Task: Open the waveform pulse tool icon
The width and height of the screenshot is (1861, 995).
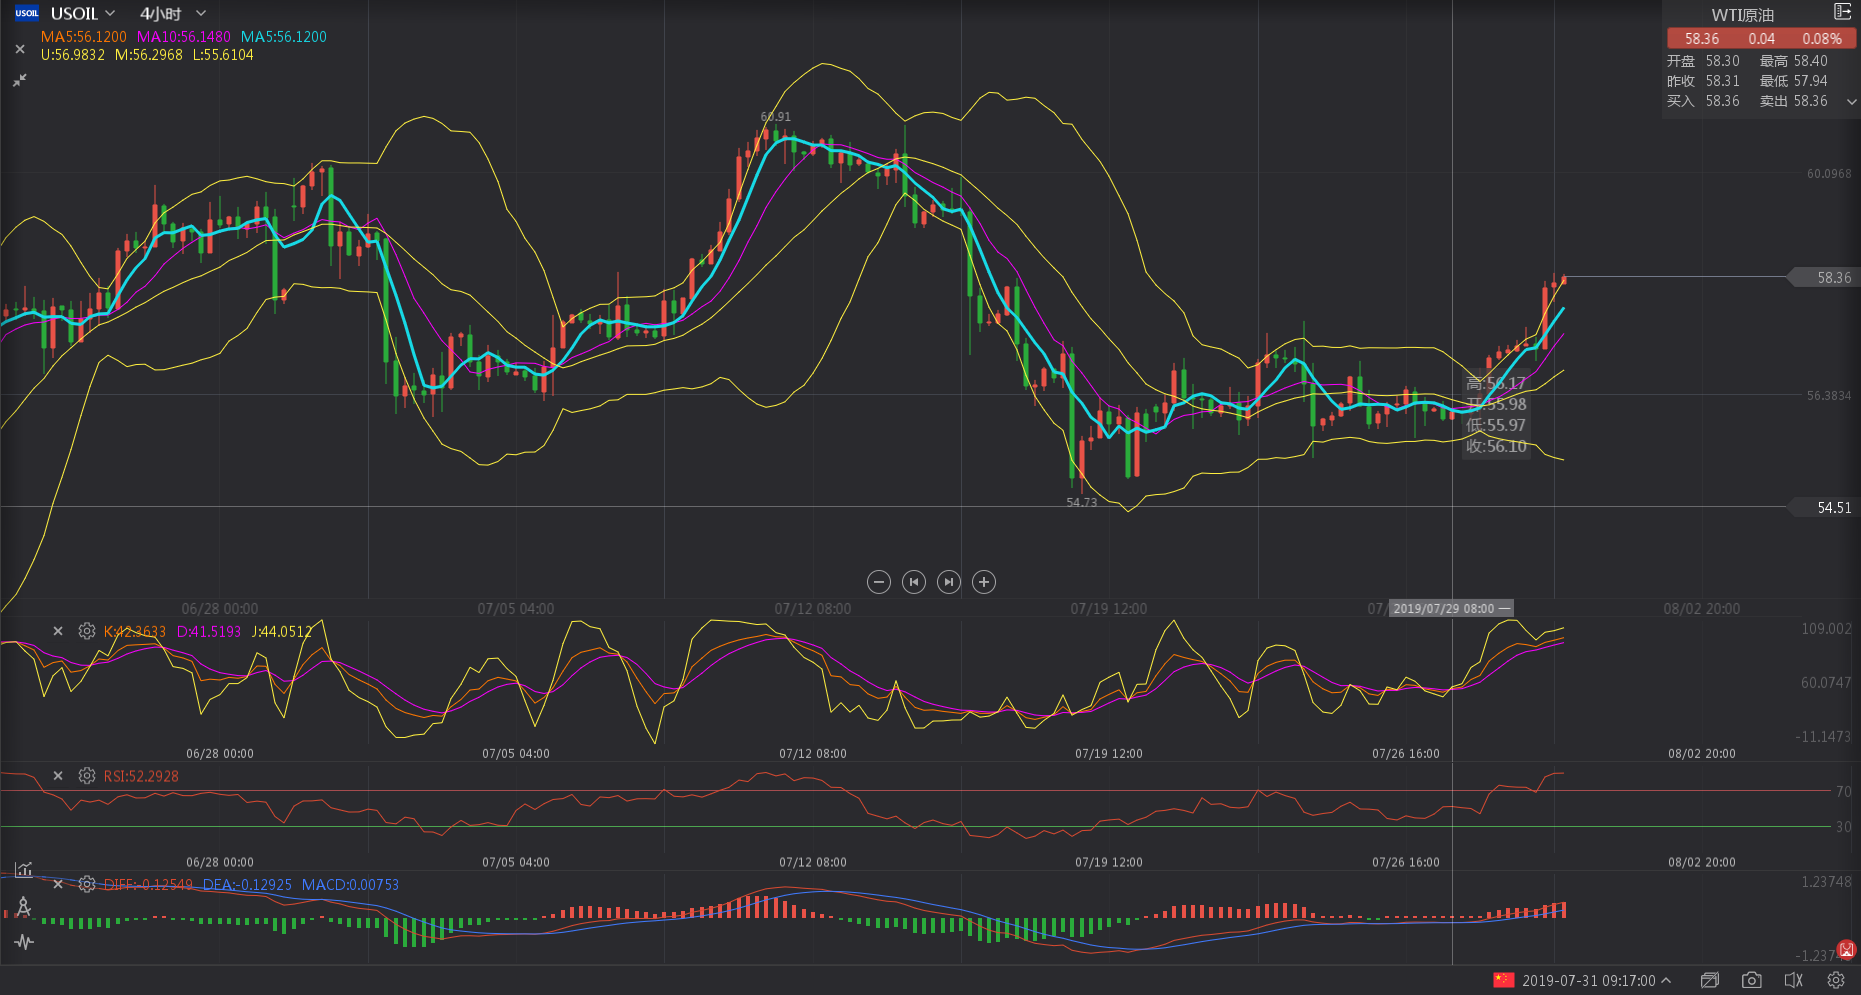Action: 24,942
